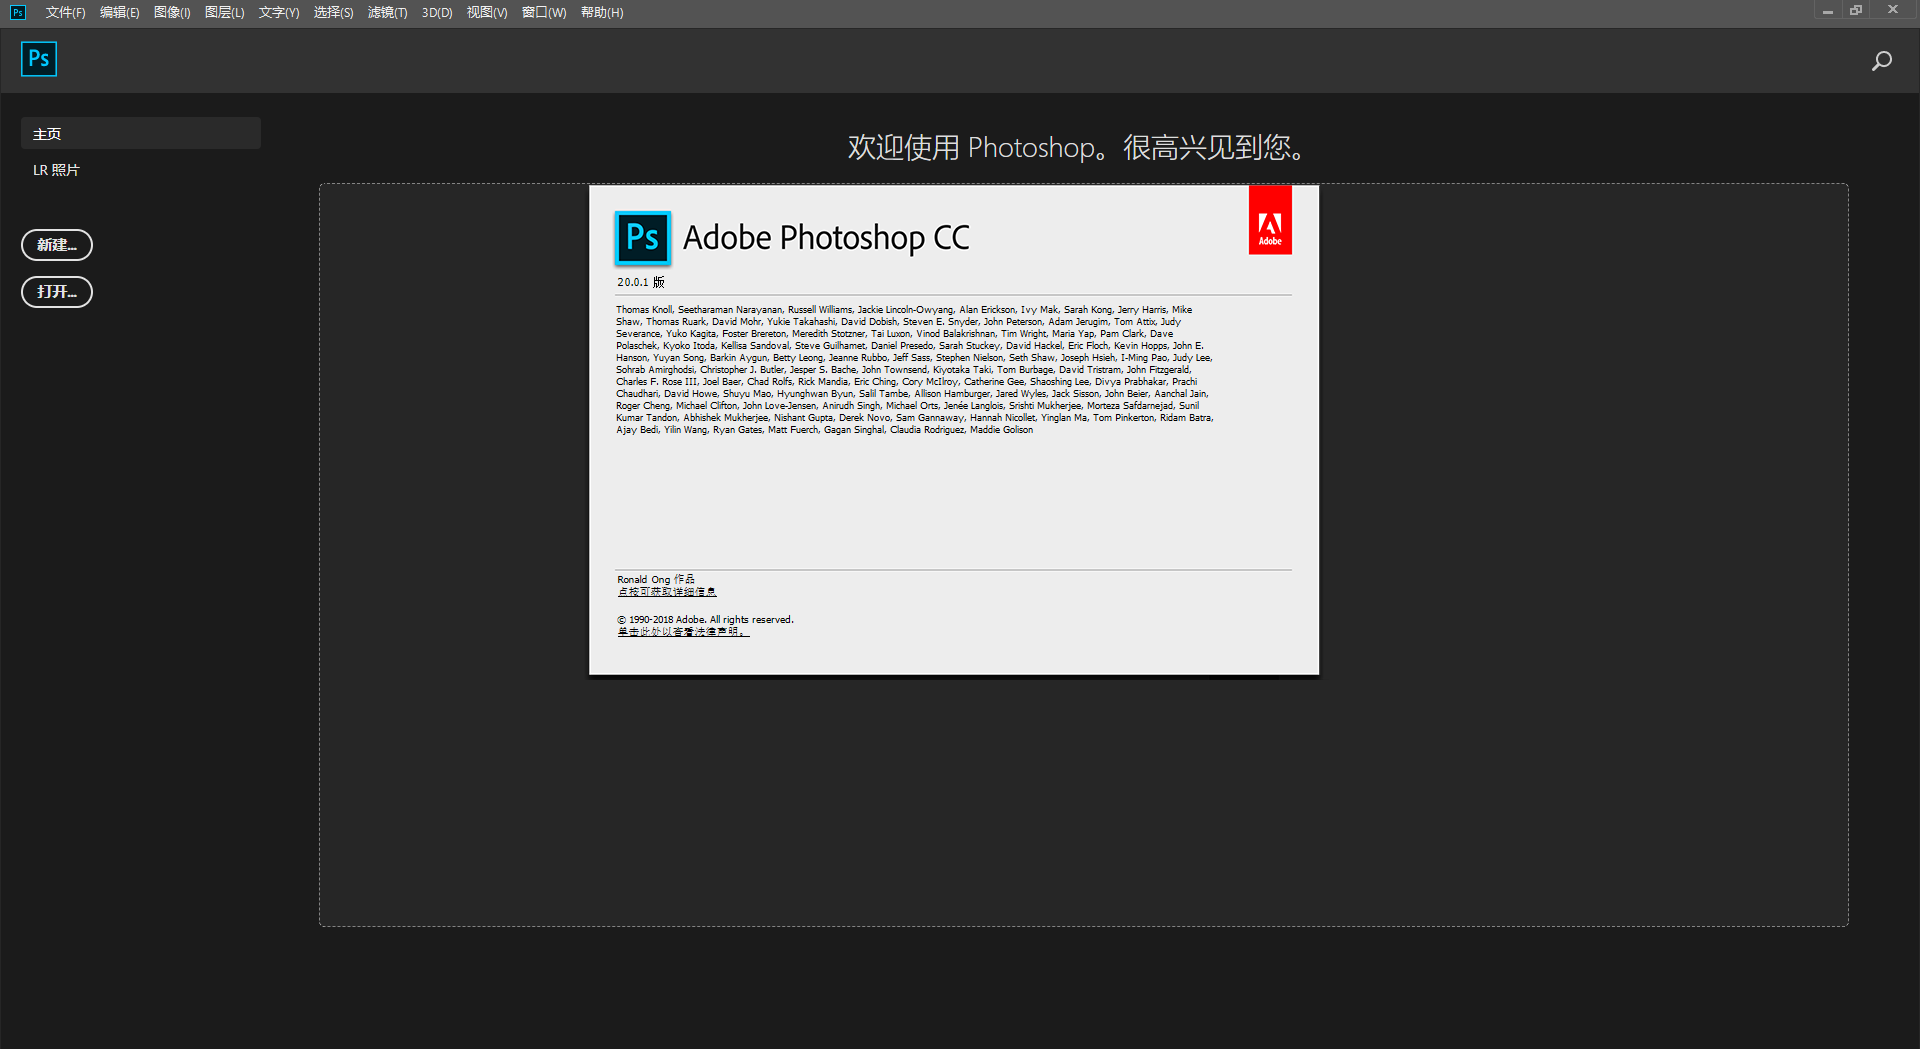Click the Photoshop home logo icon
Image resolution: width=1920 pixels, height=1049 pixels.
(x=39, y=59)
